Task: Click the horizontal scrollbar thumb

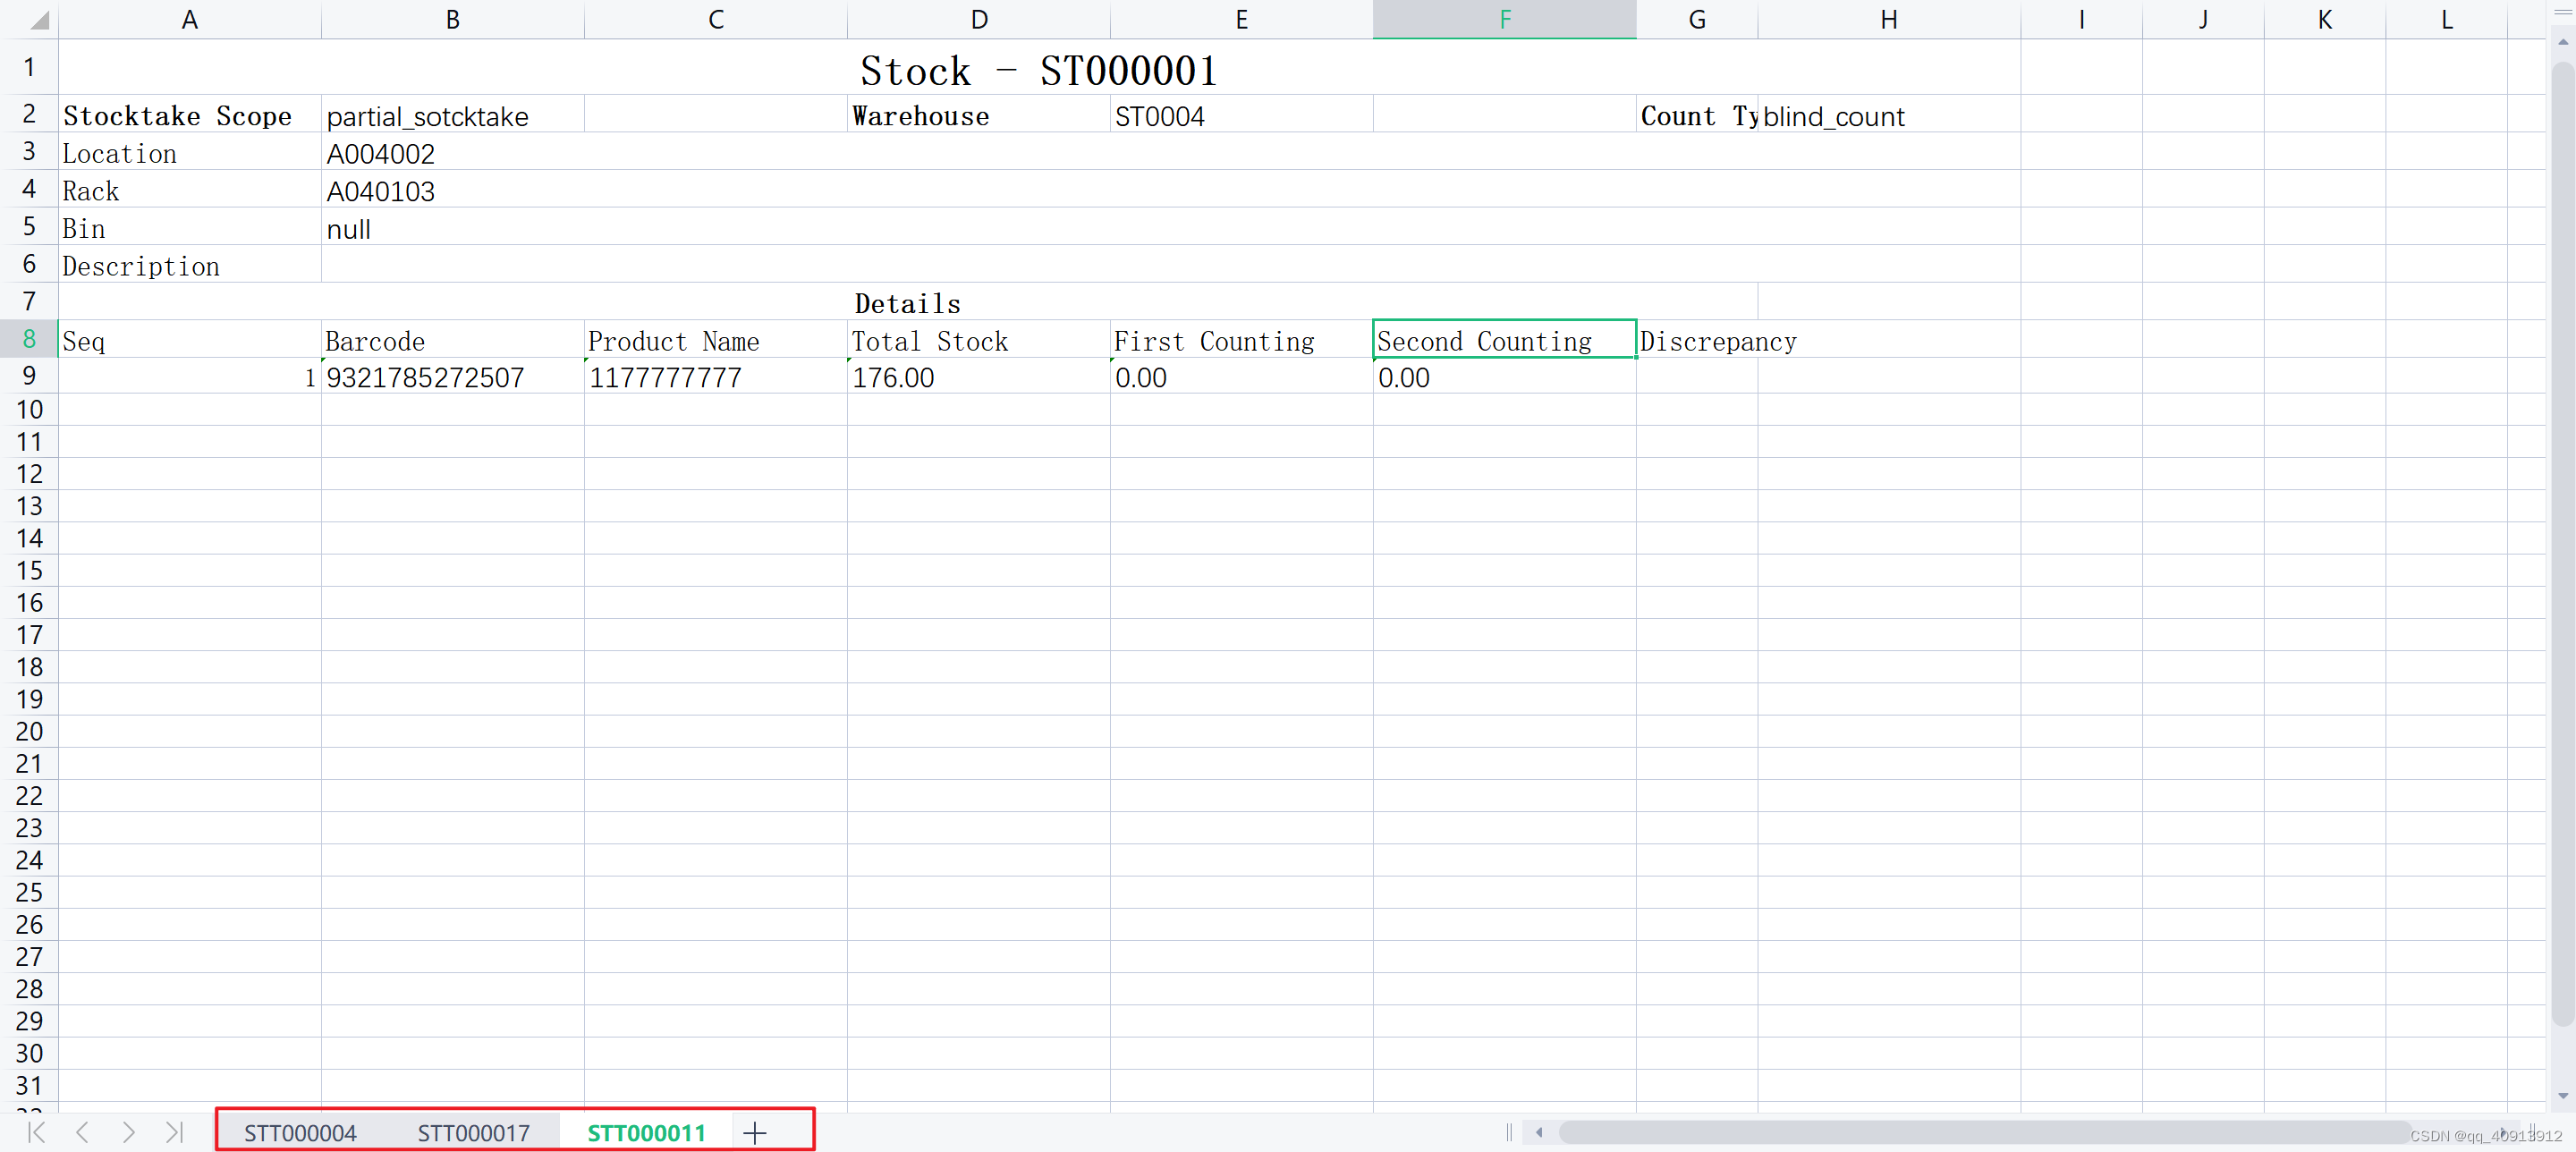Action: 1985,1133
